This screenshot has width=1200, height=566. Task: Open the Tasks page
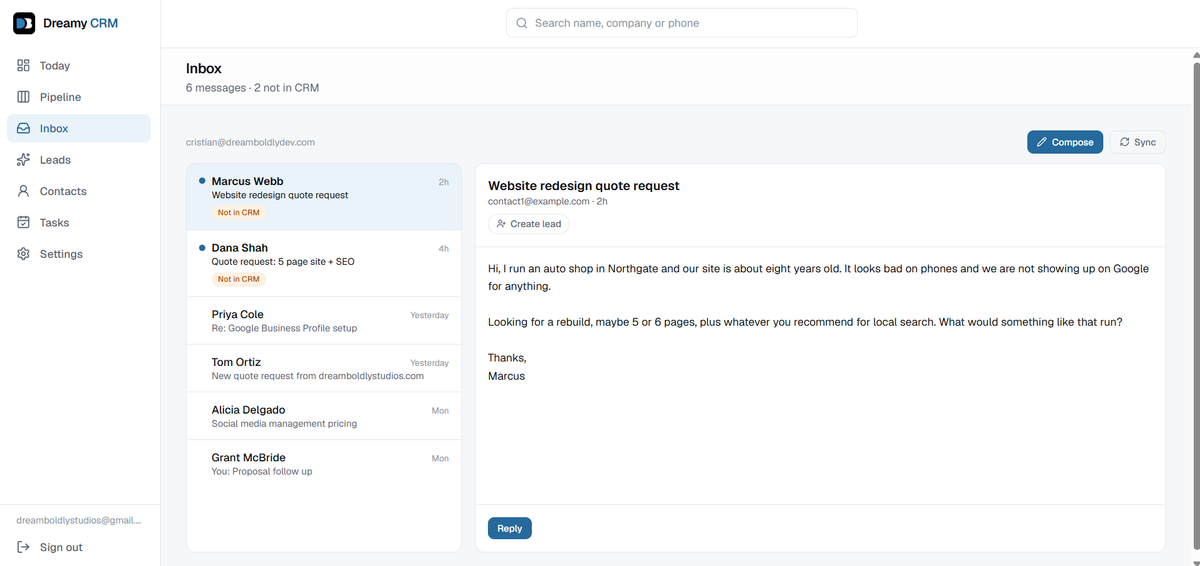[x=79, y=222]
